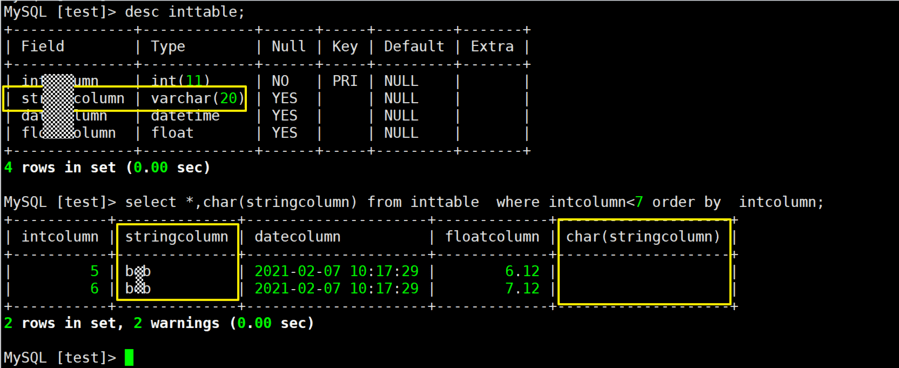The height and width of the screenshot is (368, 899).
Task: Click the 'floatcolumn' result header
Action: pos(492,237)
